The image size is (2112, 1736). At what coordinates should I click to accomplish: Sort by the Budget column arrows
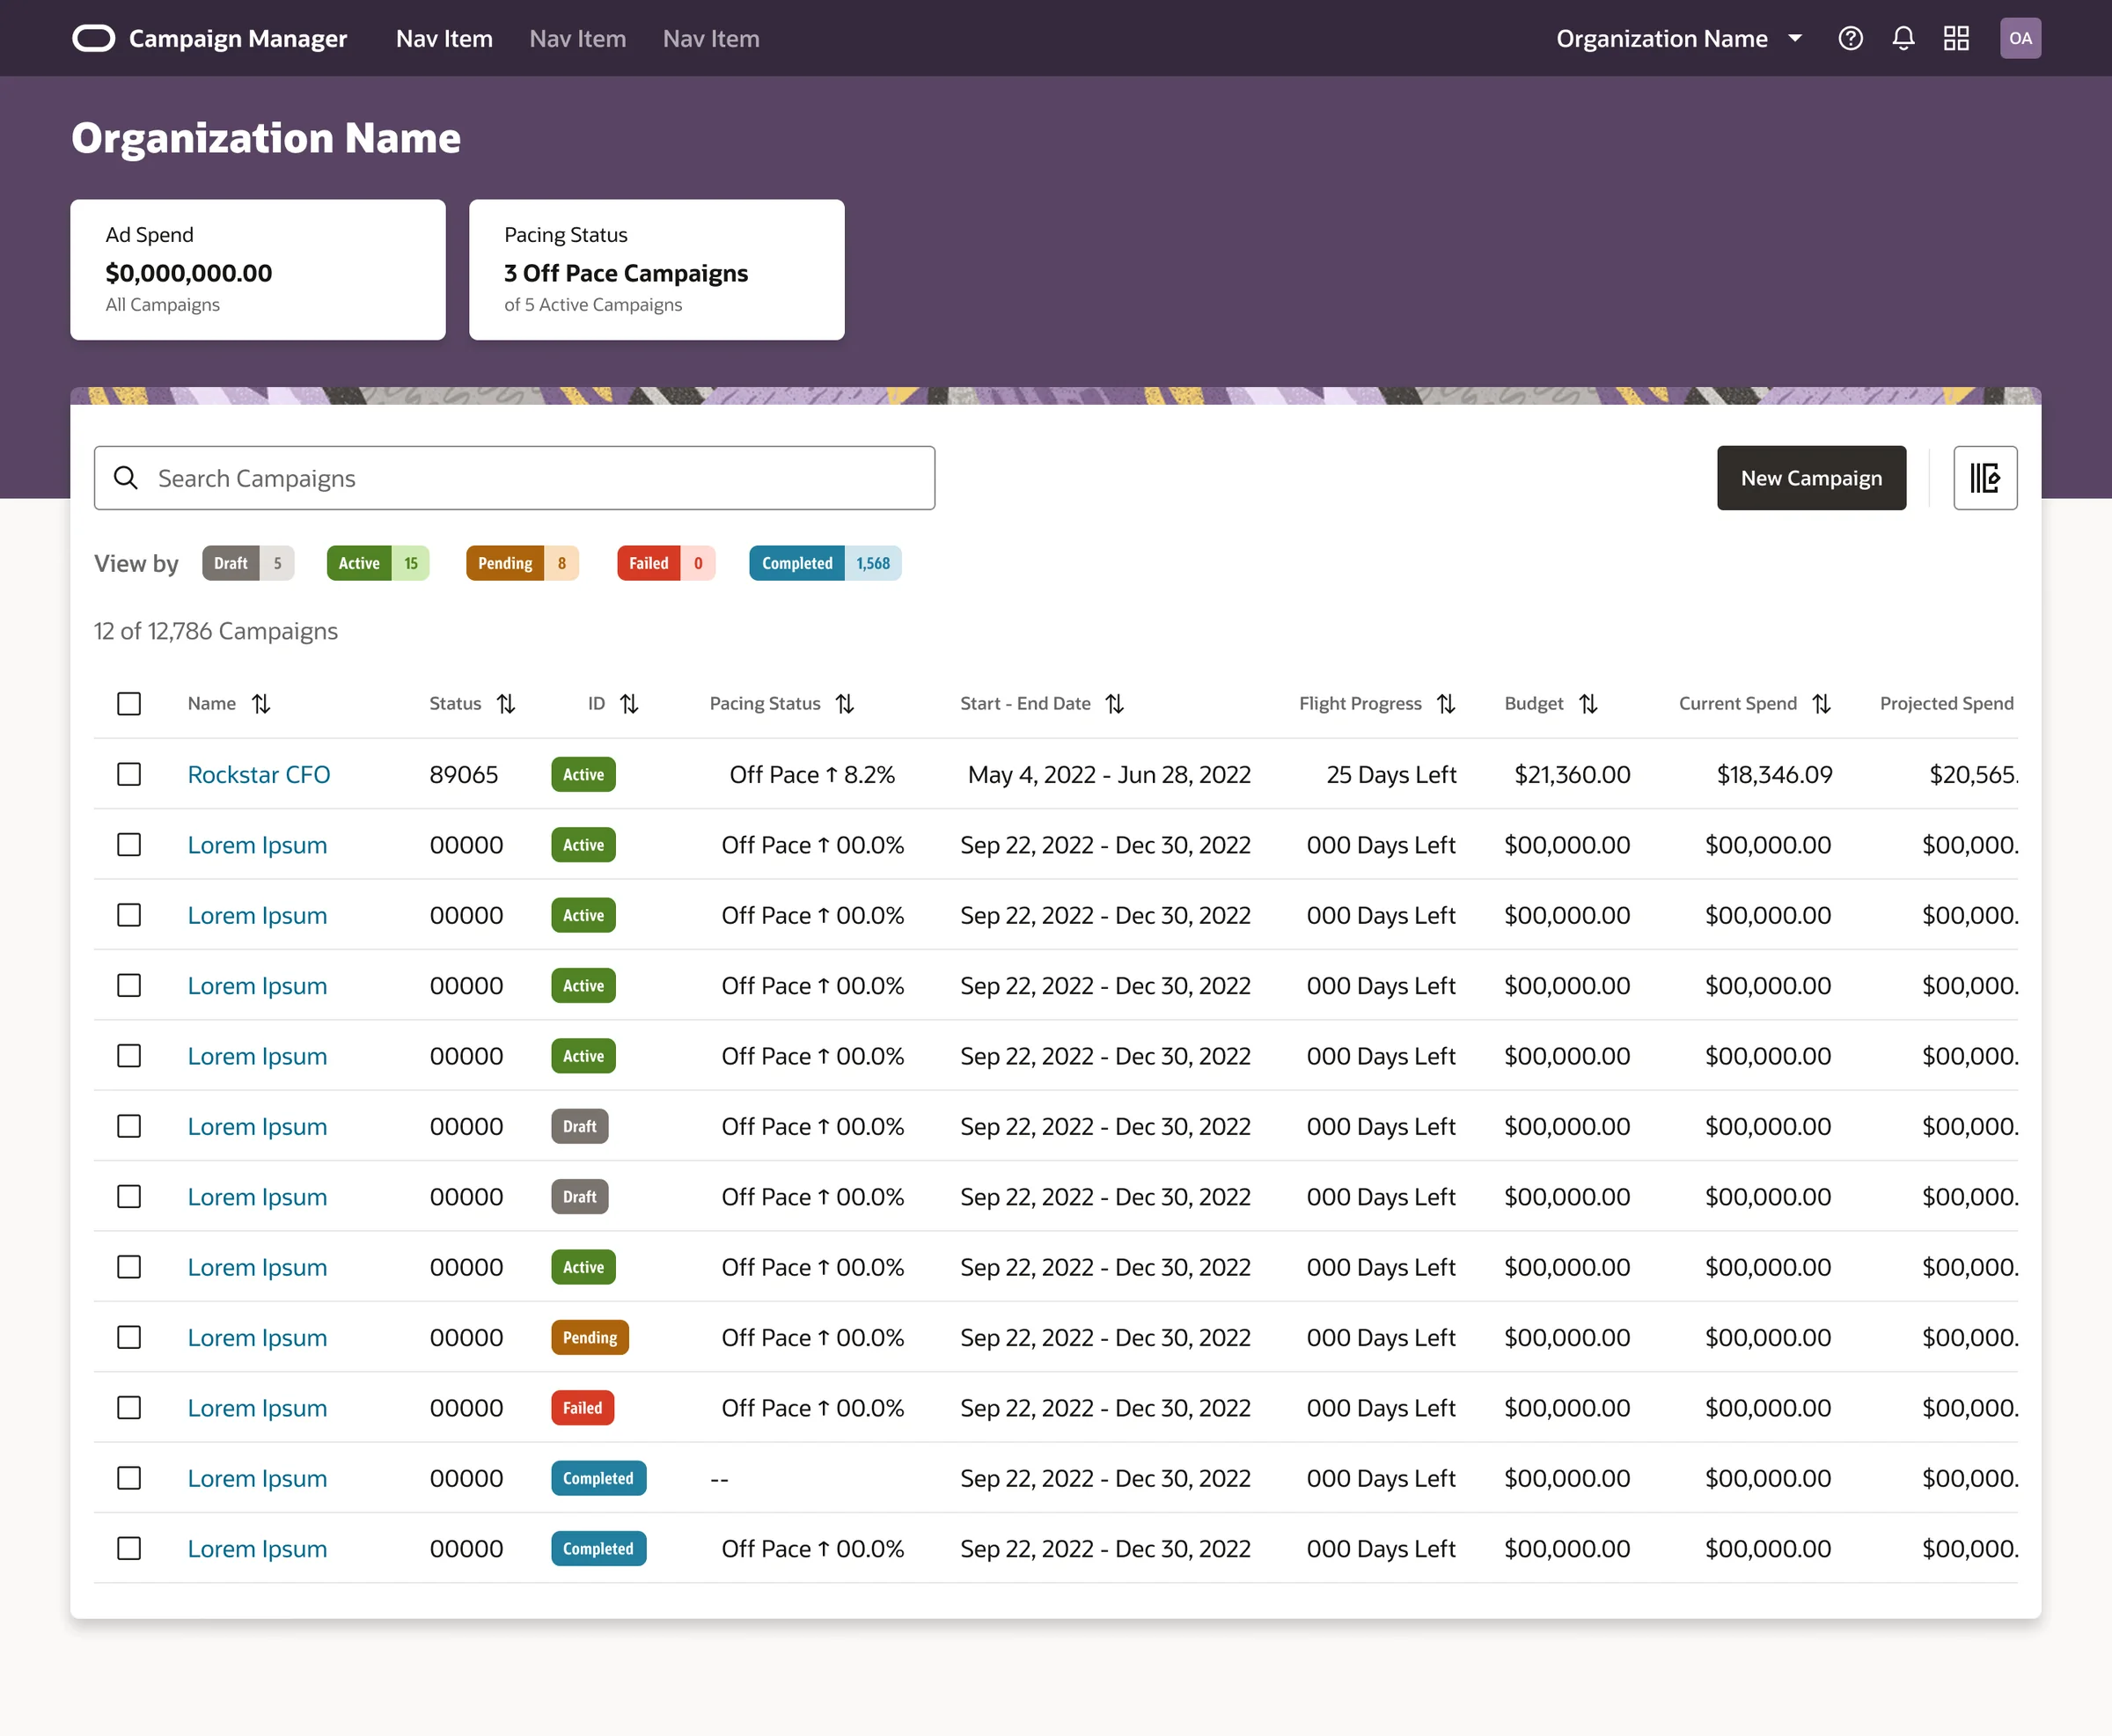[x=1588, y=704]
